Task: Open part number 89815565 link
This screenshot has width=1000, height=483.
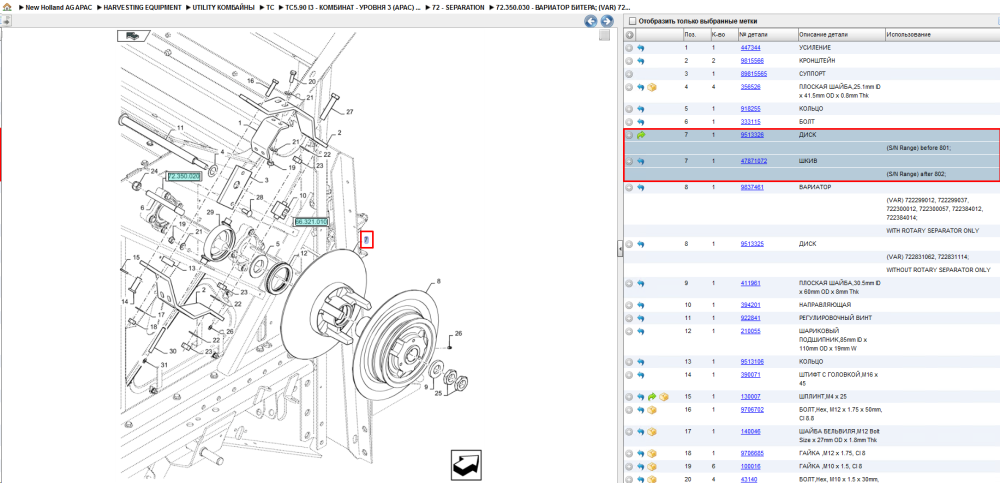Action: click(x=754, y=74)
